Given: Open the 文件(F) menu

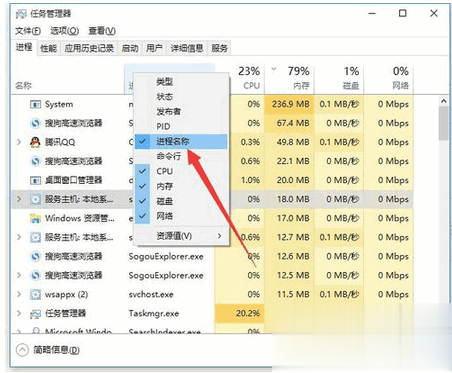Looking at the screenshot, I should point(28,31).
